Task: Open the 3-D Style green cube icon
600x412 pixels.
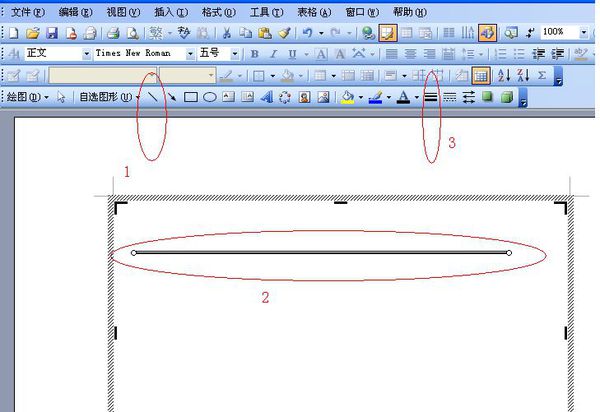Action: coord(507,97)
